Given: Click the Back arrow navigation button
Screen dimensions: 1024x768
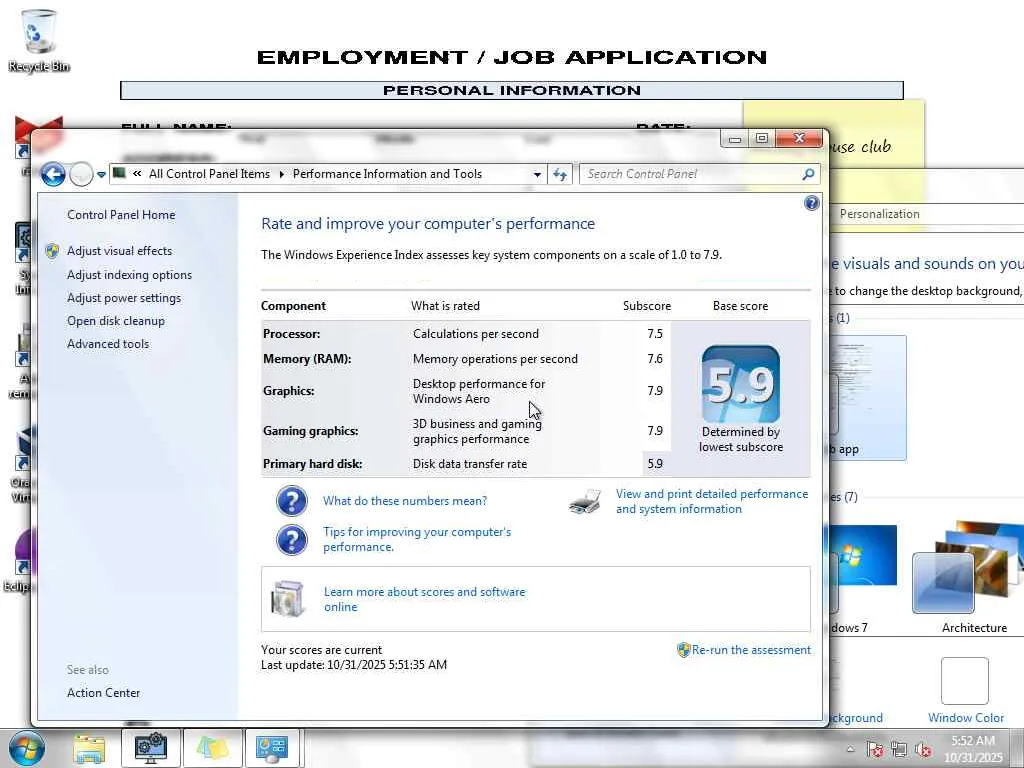Looking at the screenshot, I should pyautogui.click(x=53, y=174).
